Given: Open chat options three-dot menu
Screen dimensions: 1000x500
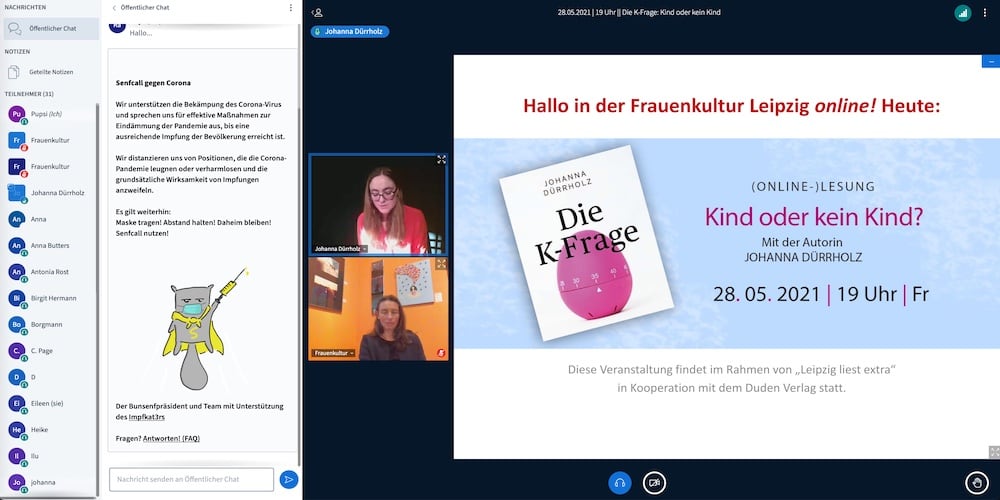Looking at the screenshot, I should pos(290,8).
